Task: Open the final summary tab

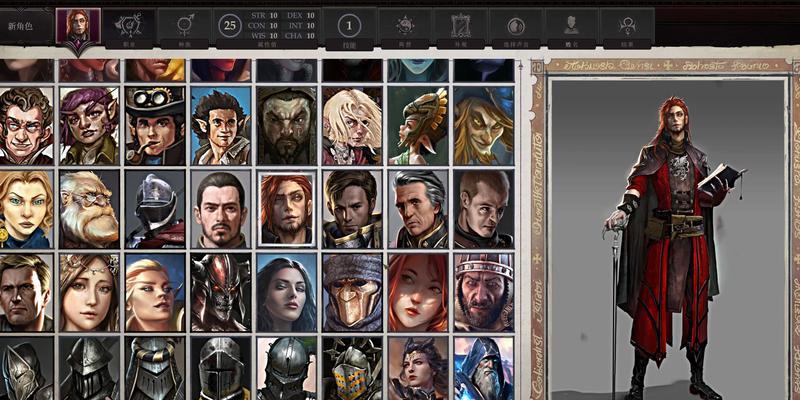Action: tap(627, 28)
